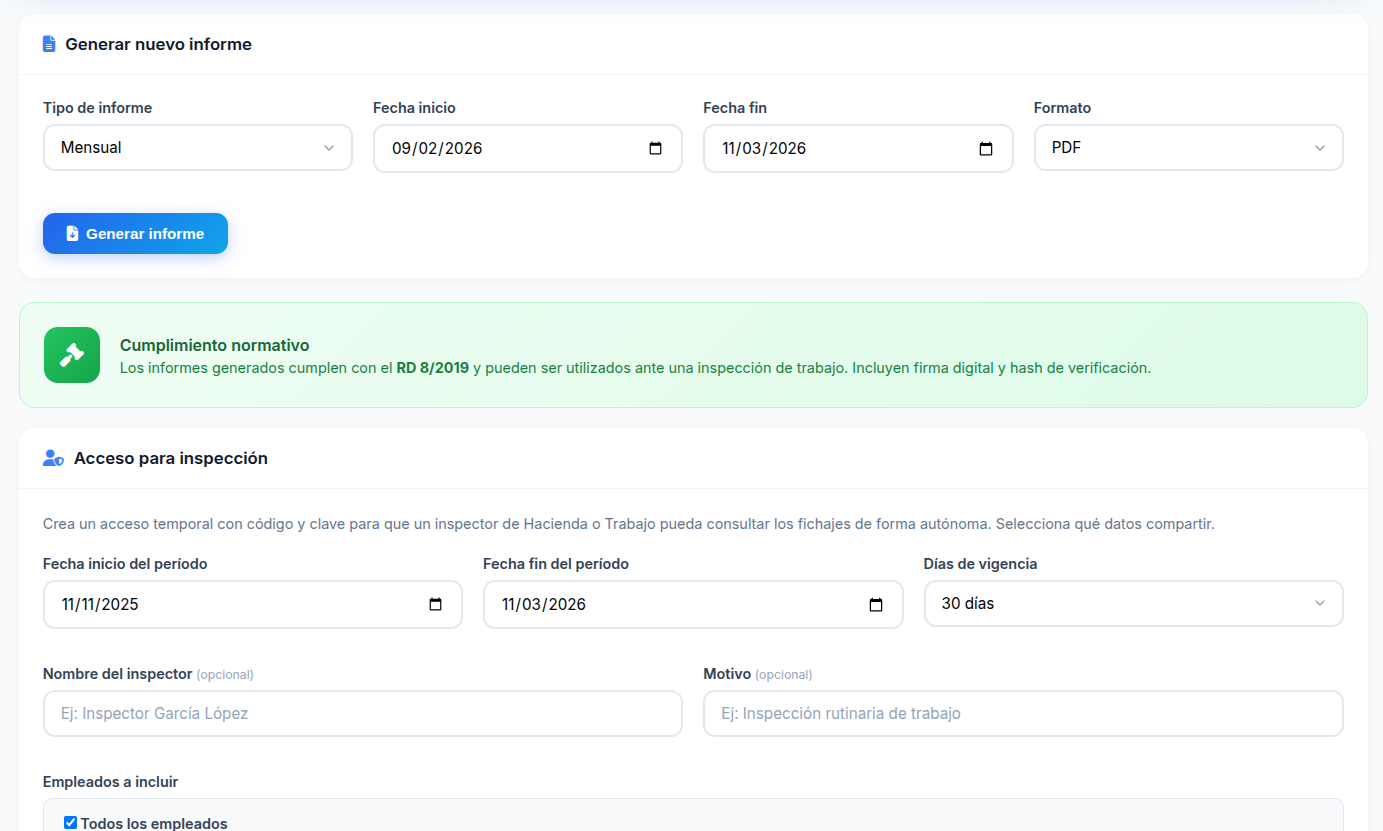Click the Fecha inicio date value 09/02/2026
1383x831 pixels.
[437, 149]
